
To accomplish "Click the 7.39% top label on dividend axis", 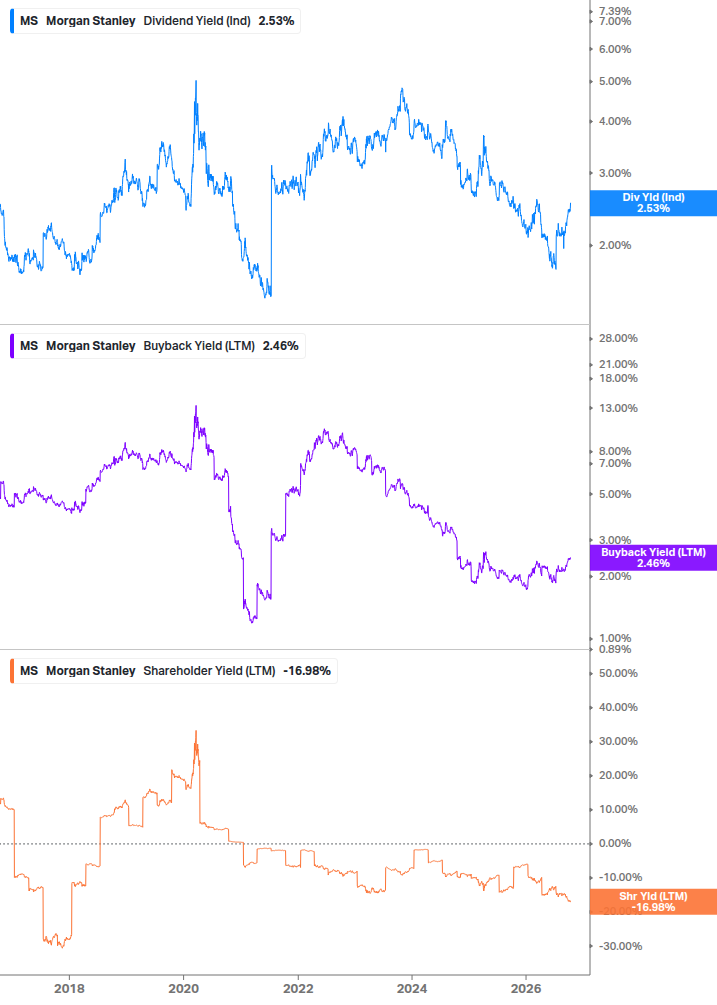I will 615,11.
